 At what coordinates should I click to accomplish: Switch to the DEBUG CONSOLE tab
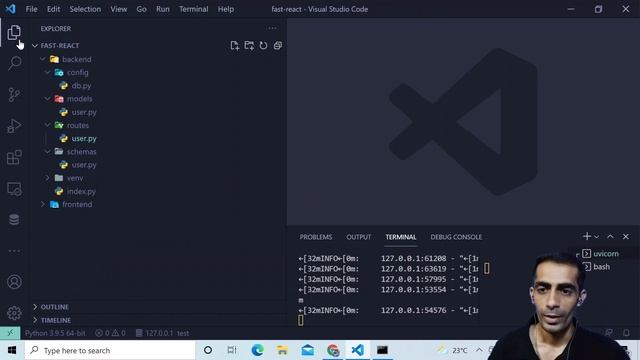[456, 237]
